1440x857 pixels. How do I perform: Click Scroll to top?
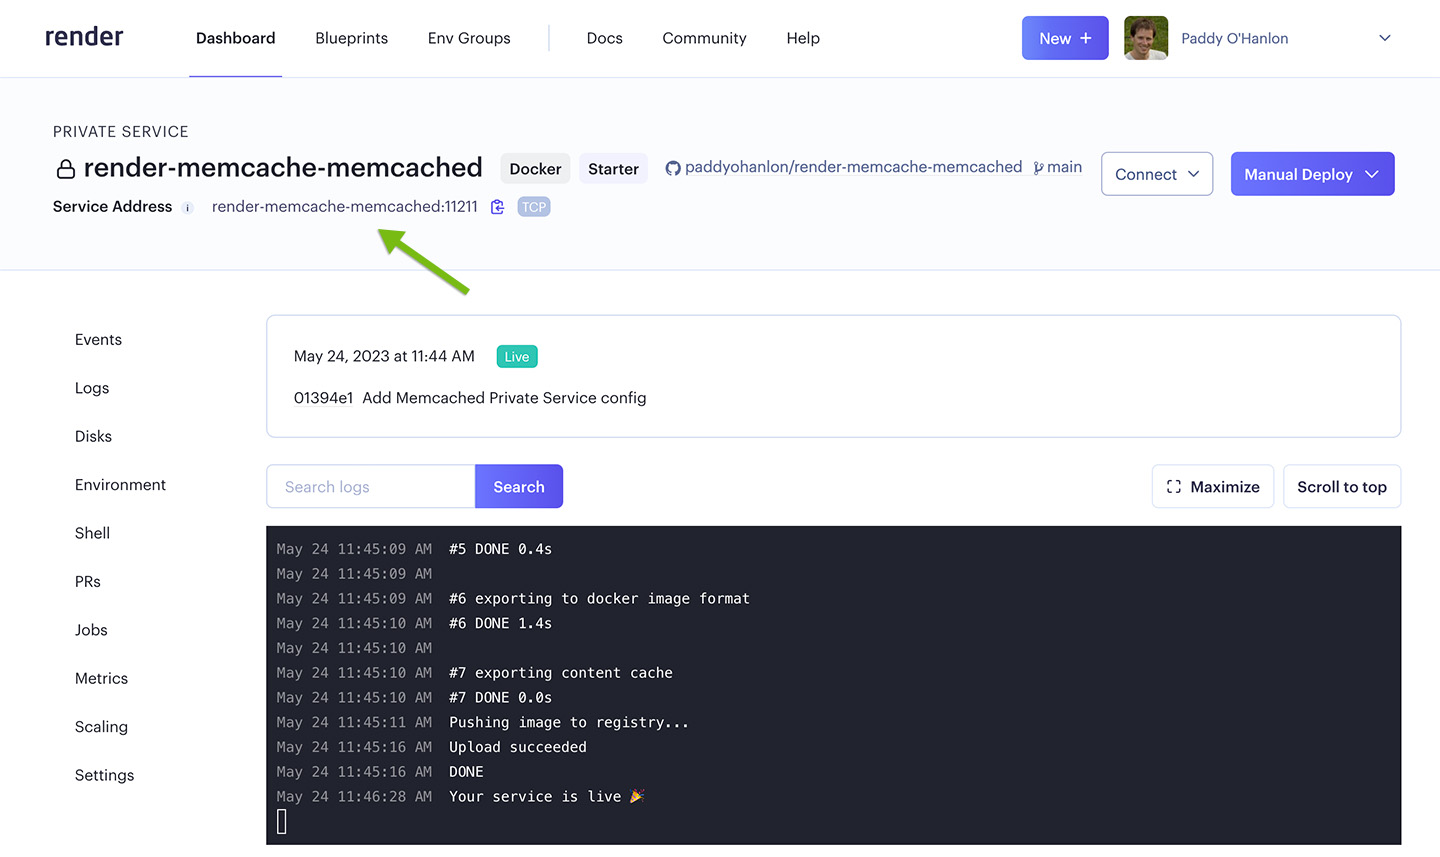pos(1342,486)
